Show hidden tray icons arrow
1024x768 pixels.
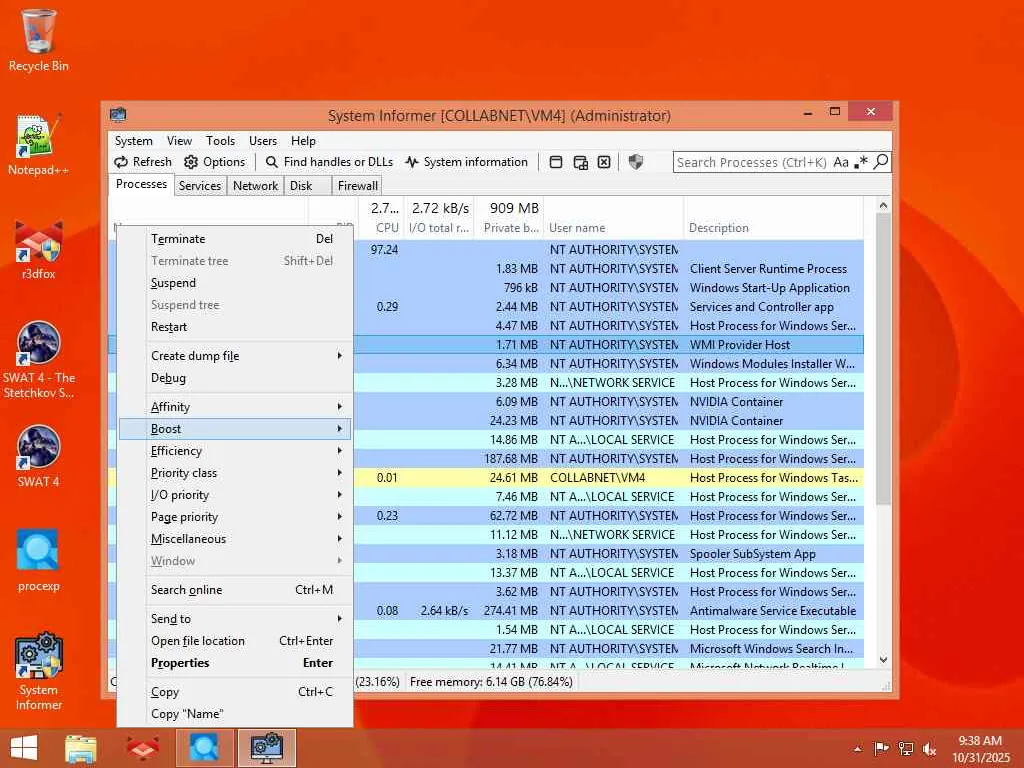(857, 748)
